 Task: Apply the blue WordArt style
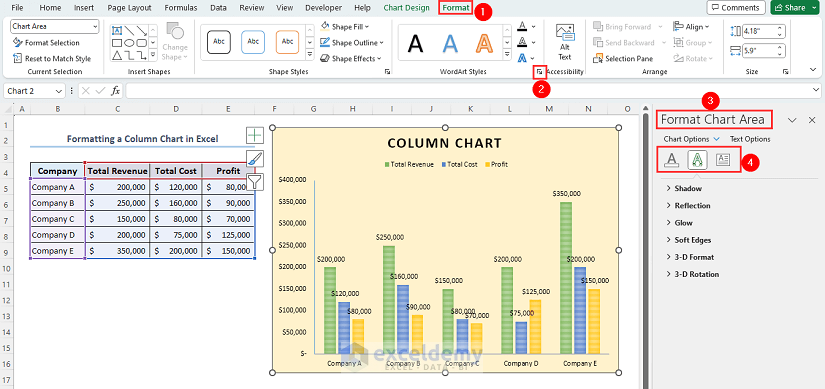click(450, 43)
